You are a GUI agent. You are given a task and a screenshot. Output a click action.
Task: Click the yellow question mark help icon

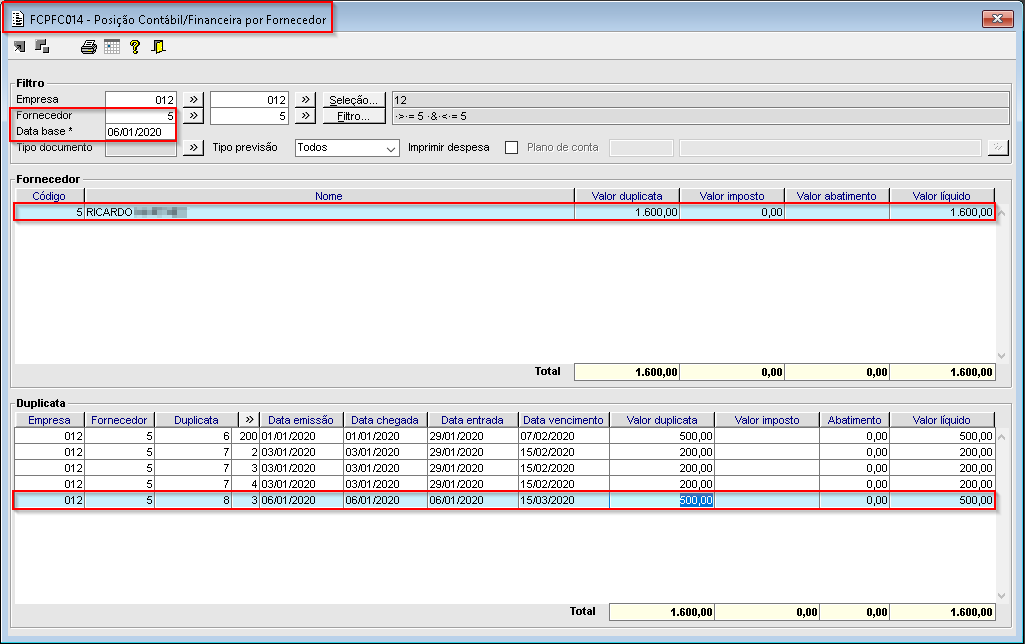pyautogui.click(x=135, y=47)
